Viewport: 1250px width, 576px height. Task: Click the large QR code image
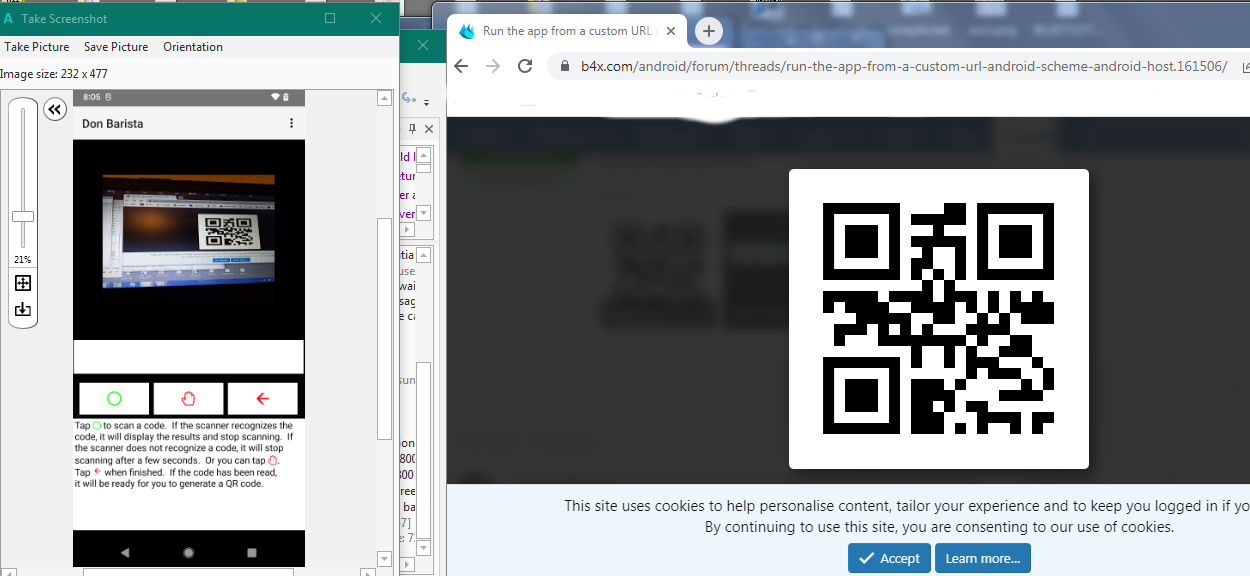938,319
